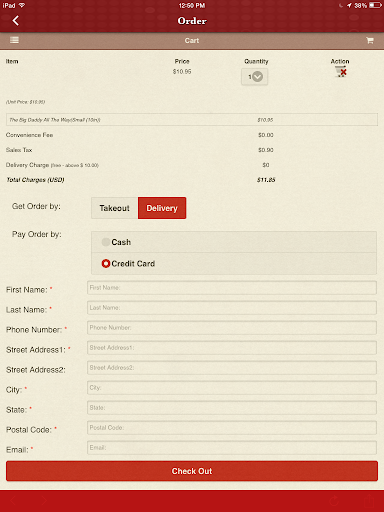This screenshot has height=512, width=384.
Task: Open the hamburger menu icon
Action: point(14,40)
